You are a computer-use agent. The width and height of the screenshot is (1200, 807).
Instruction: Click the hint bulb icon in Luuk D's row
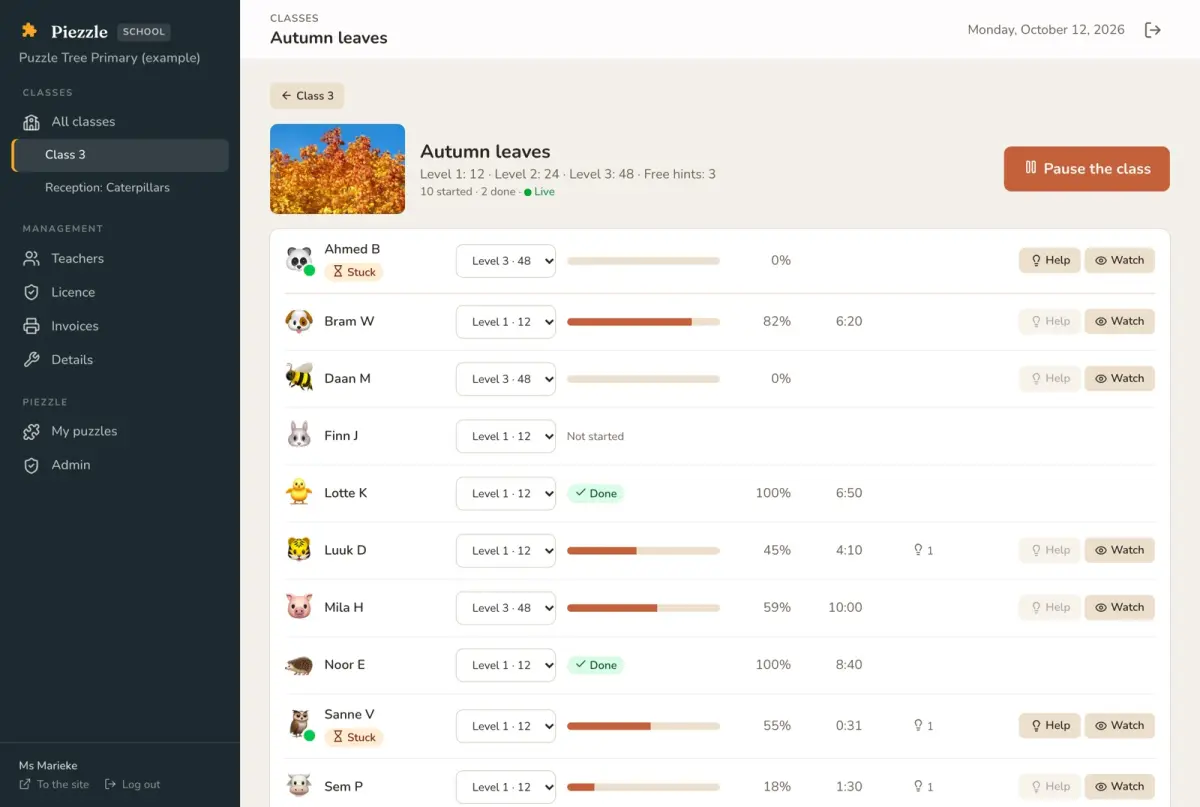coord(918,550)
